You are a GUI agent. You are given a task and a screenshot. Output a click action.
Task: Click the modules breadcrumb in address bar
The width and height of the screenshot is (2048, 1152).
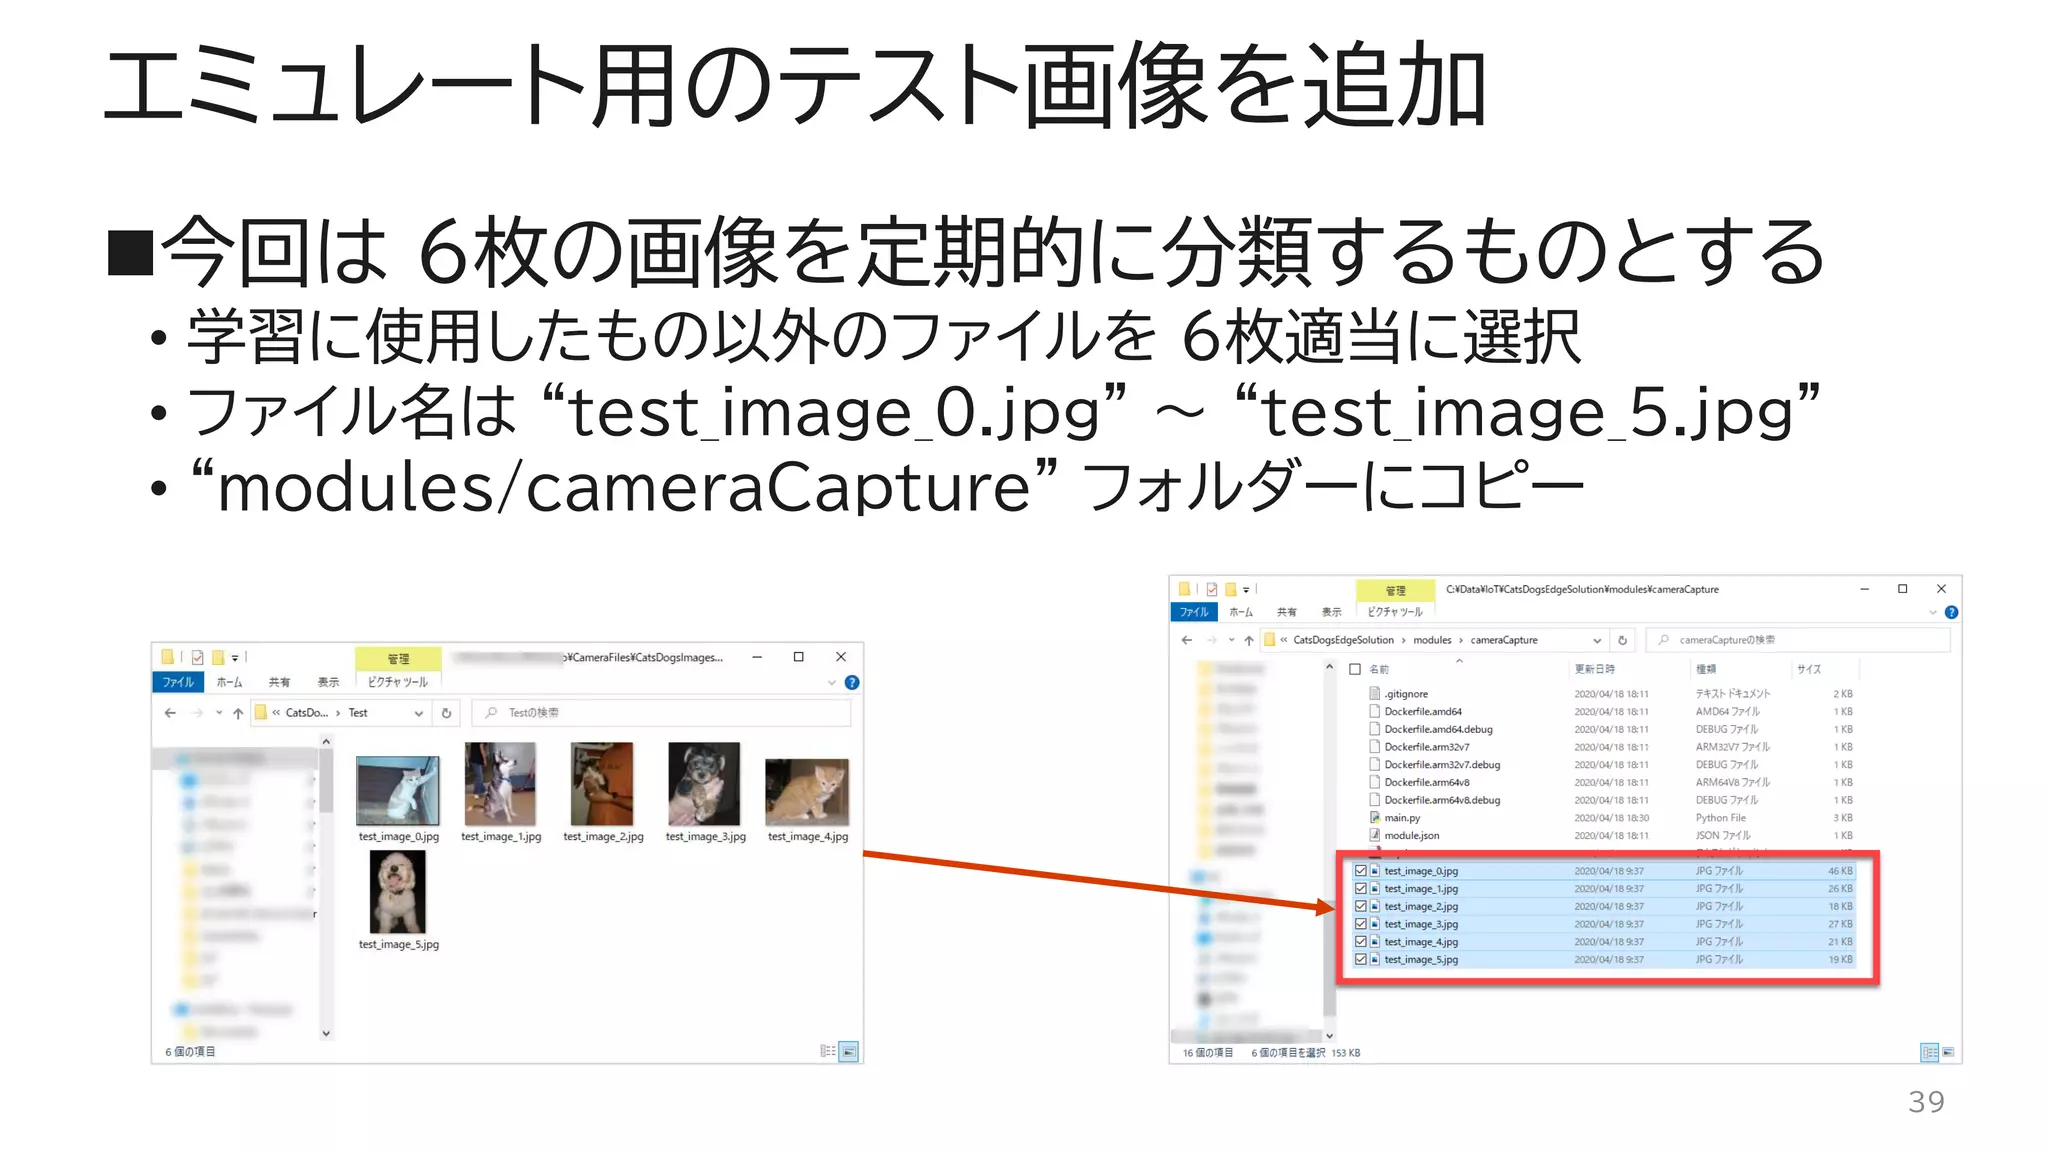[x=1432, y=640]
